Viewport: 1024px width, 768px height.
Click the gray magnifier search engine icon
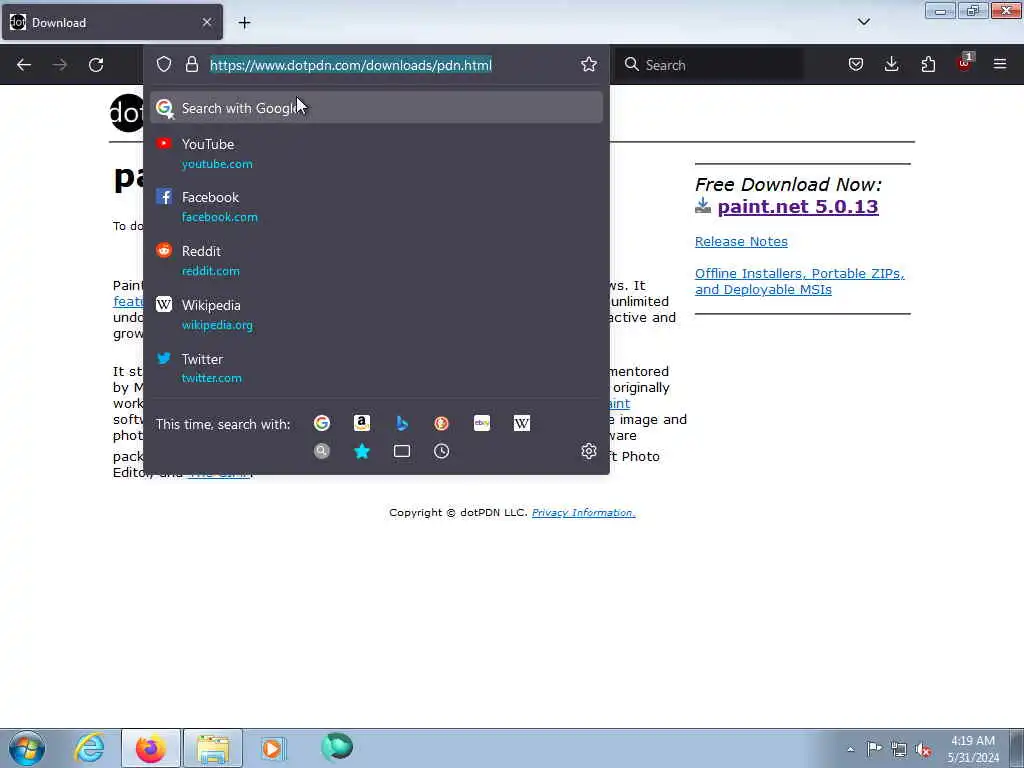pos(322,451)
